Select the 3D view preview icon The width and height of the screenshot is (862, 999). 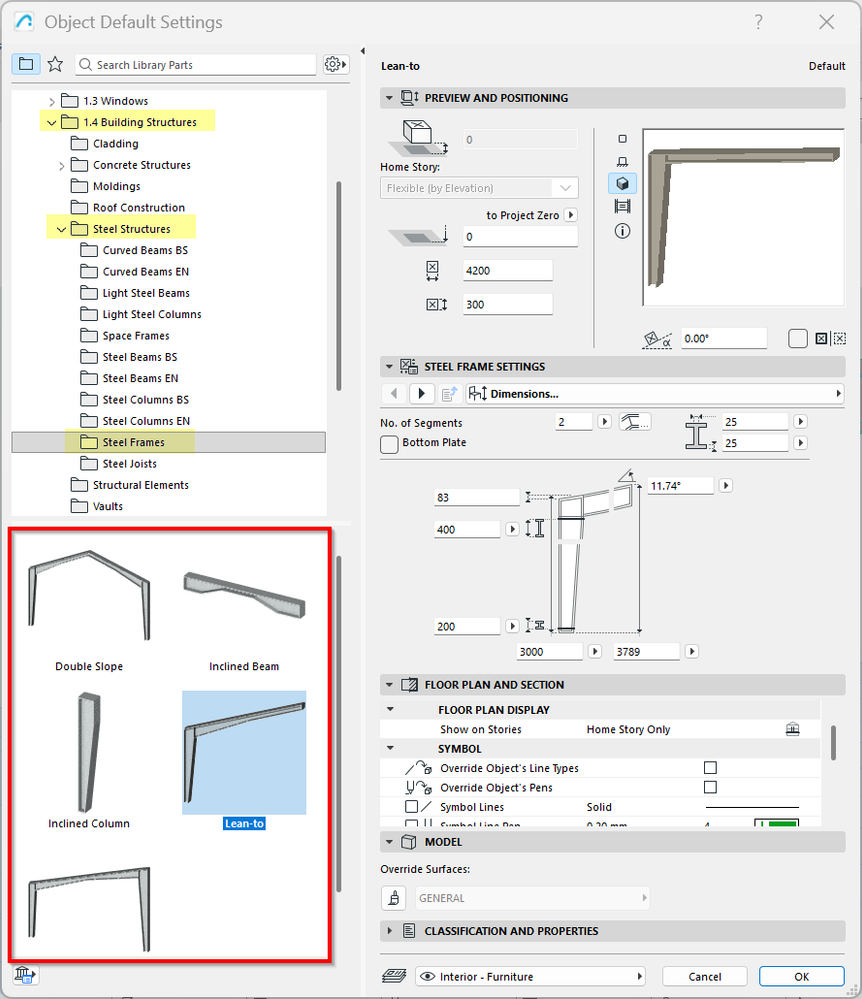pyautogui.click(x=622, y=184)
